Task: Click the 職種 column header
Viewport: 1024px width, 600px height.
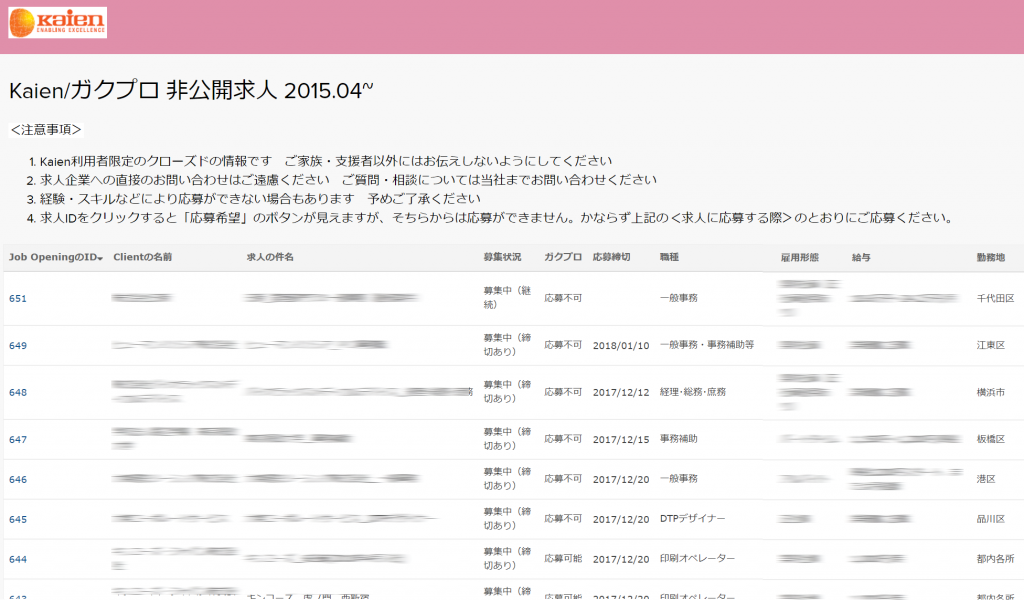Action: [669, 257]
